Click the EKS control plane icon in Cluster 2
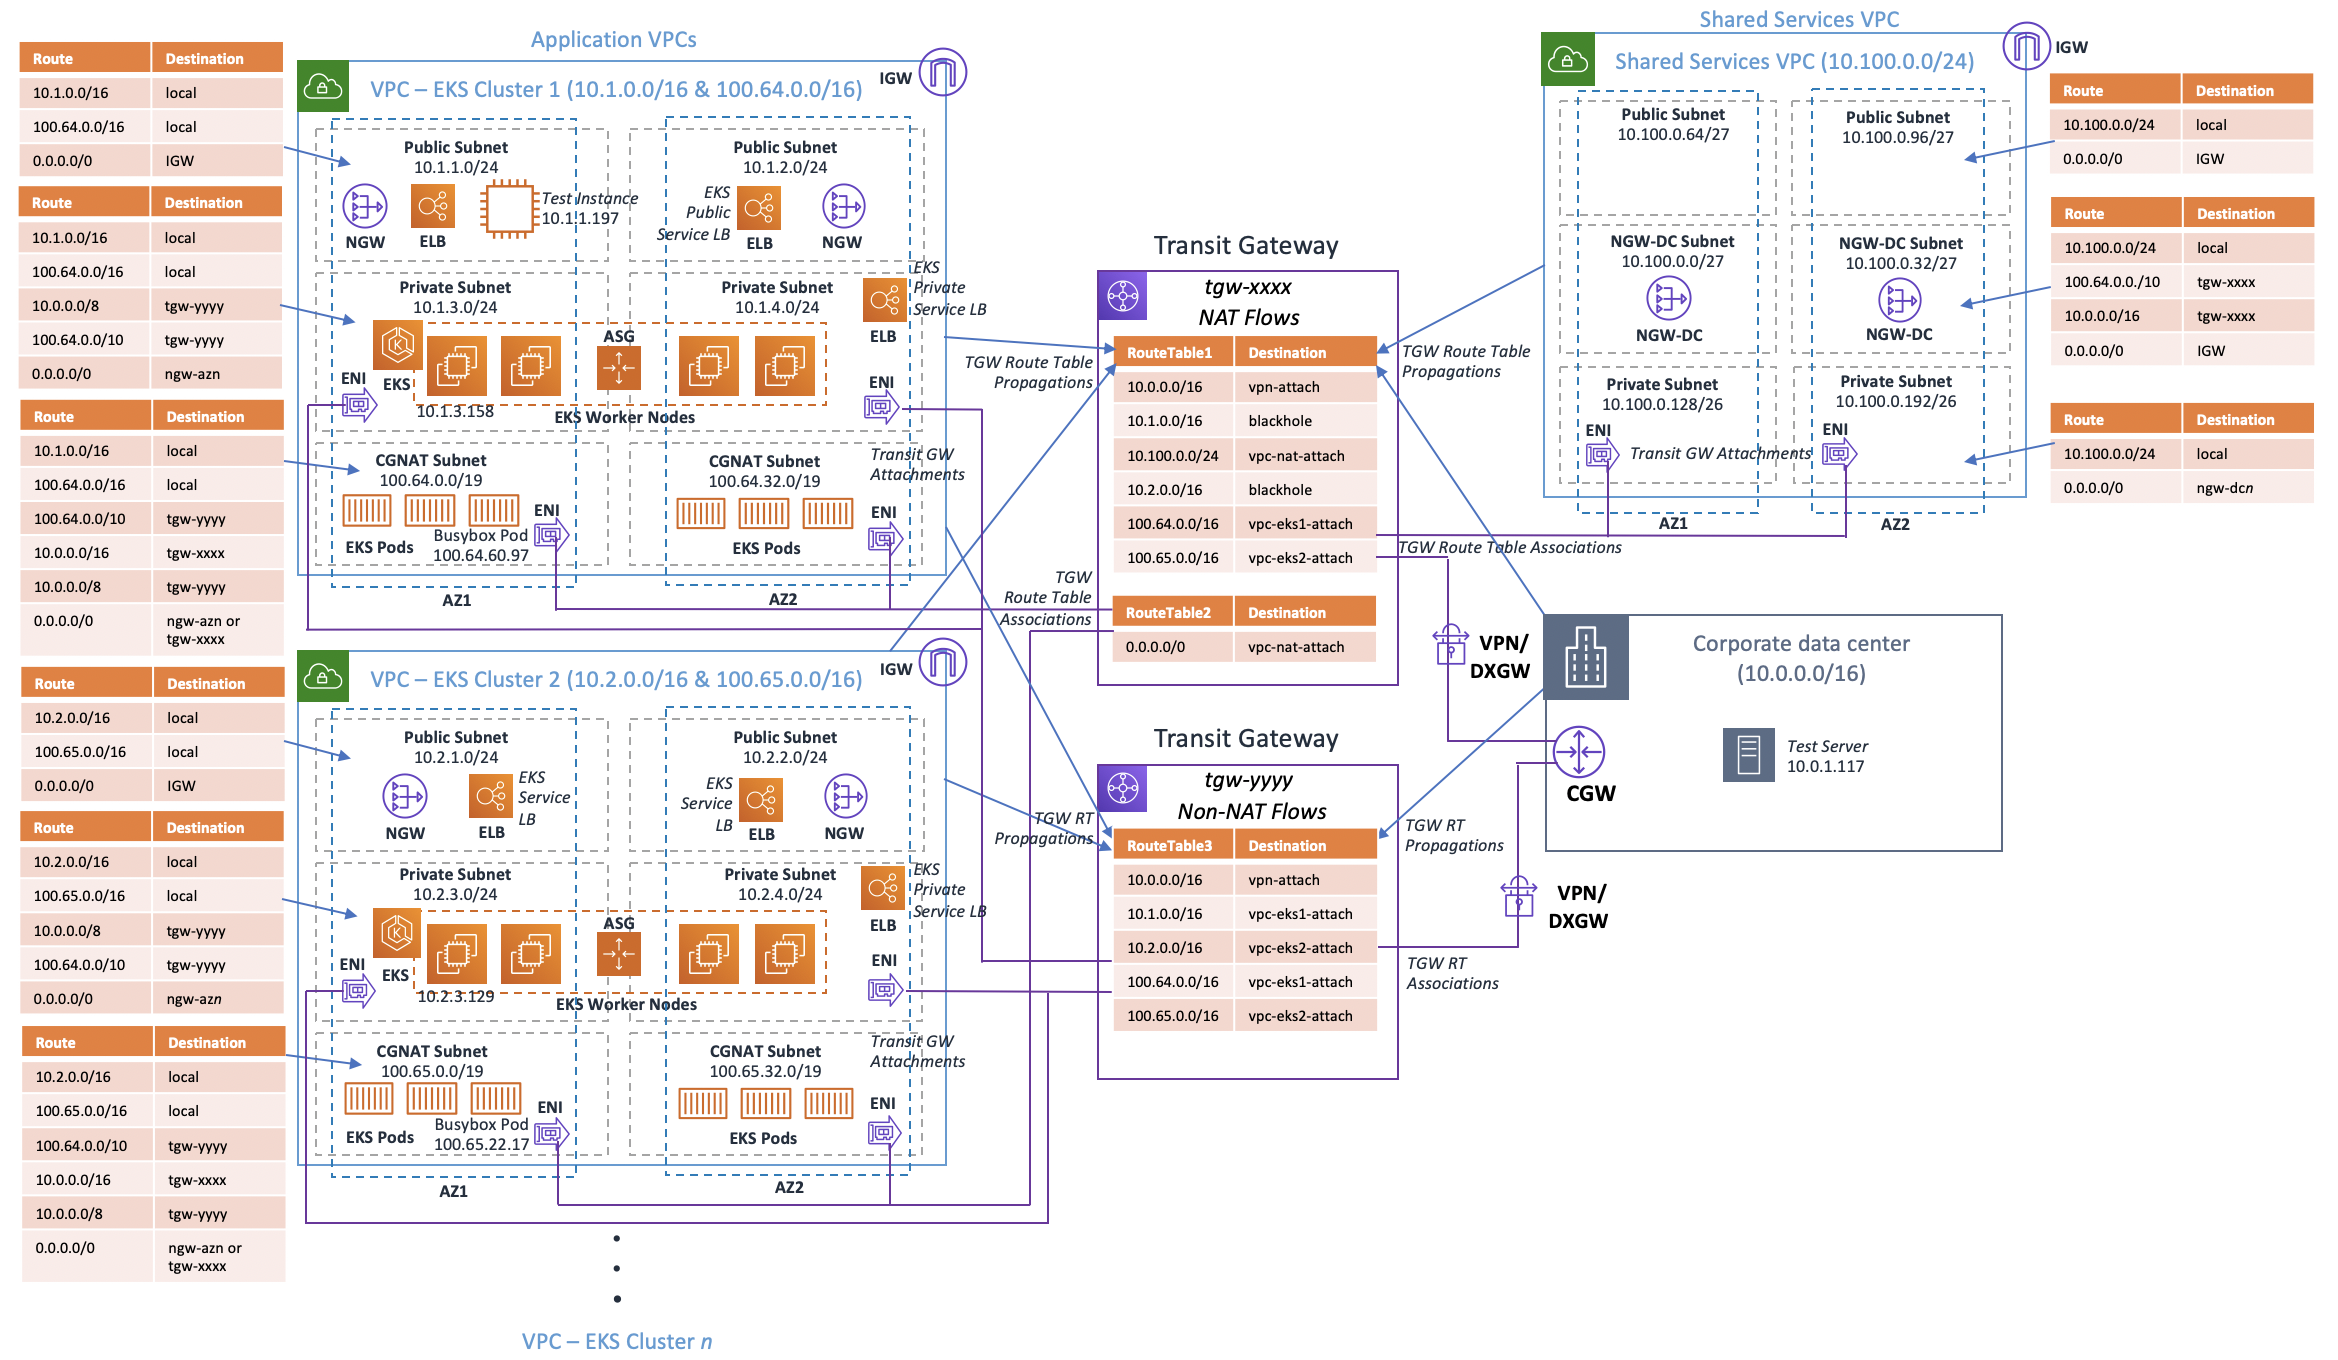Screen dimensions: 2338x1360 pyautogui.click(x=397, y=933)
